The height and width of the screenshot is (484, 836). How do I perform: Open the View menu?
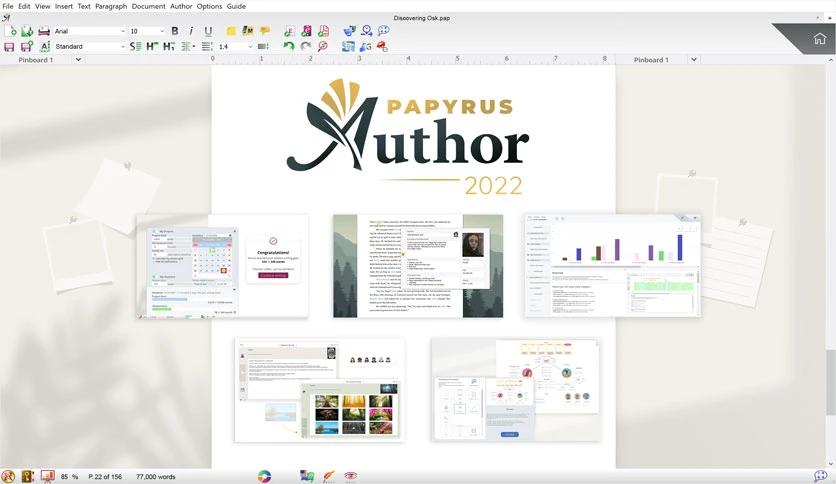point(43,6)
